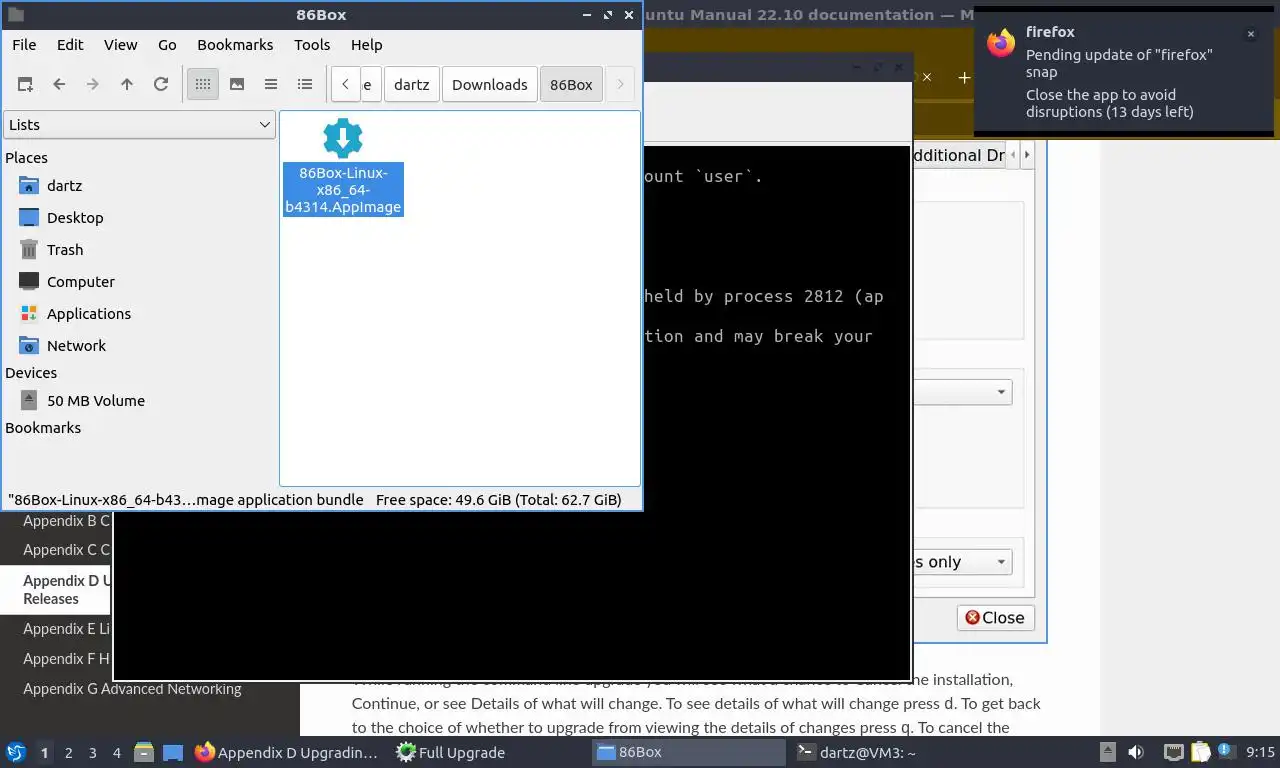
Task: Expand the Lists side pane dropdown
Action: coord(140,125)
